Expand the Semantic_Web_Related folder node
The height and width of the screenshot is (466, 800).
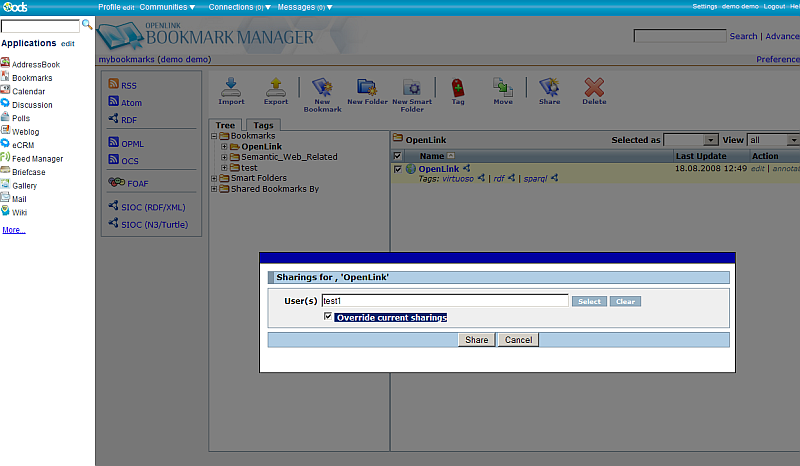[224, 157]
